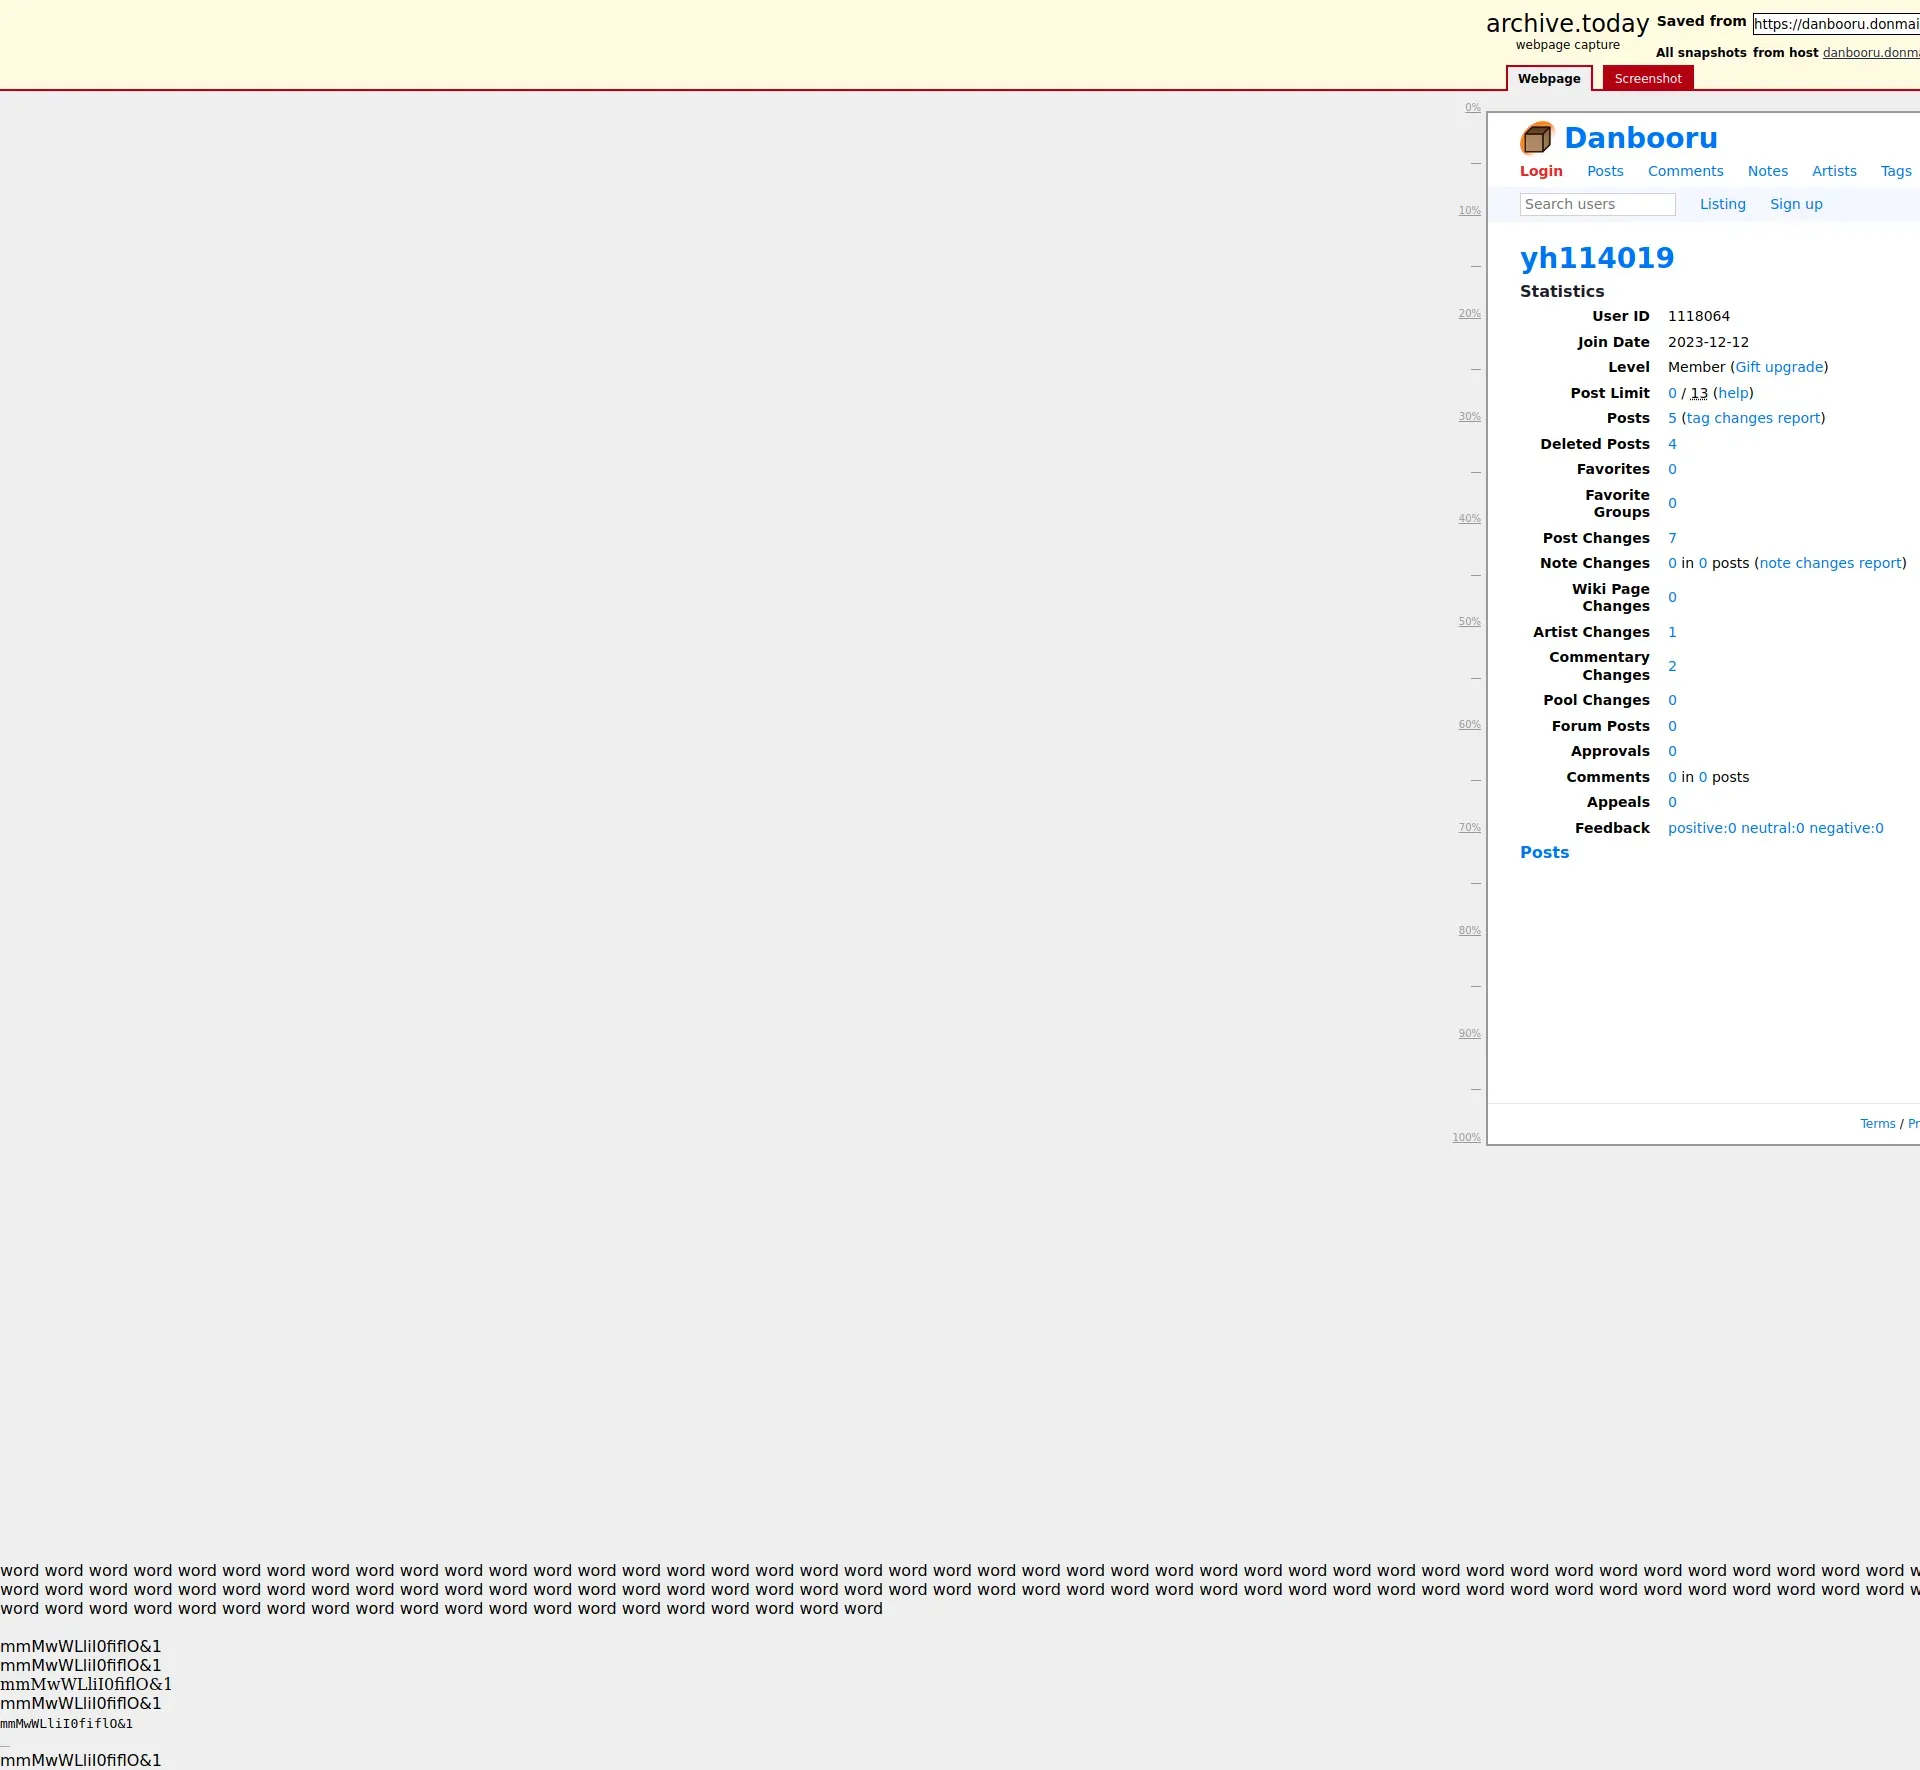
Task: Open the users Listing link
Action: pyautogui.click(x=1722, y=204)
